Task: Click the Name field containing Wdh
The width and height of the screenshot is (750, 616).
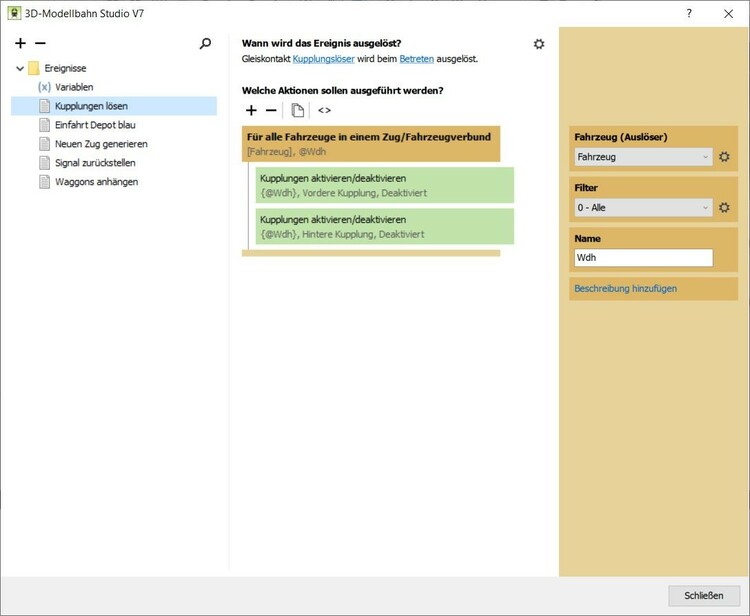Action: [x=643, y=258]
